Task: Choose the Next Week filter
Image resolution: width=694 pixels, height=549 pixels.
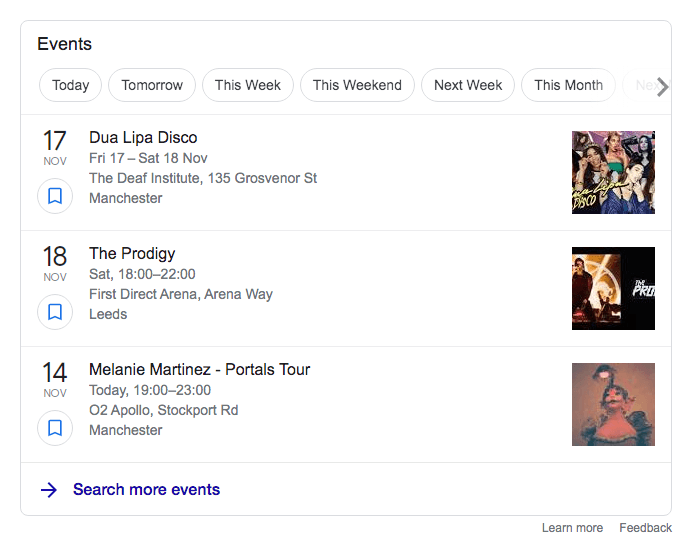Action: [468, 85]
